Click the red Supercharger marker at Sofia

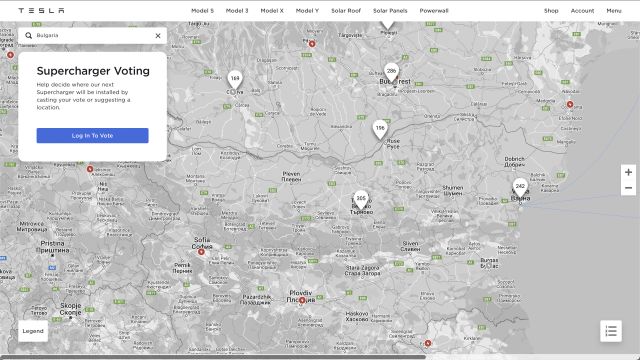pos(201,252)
